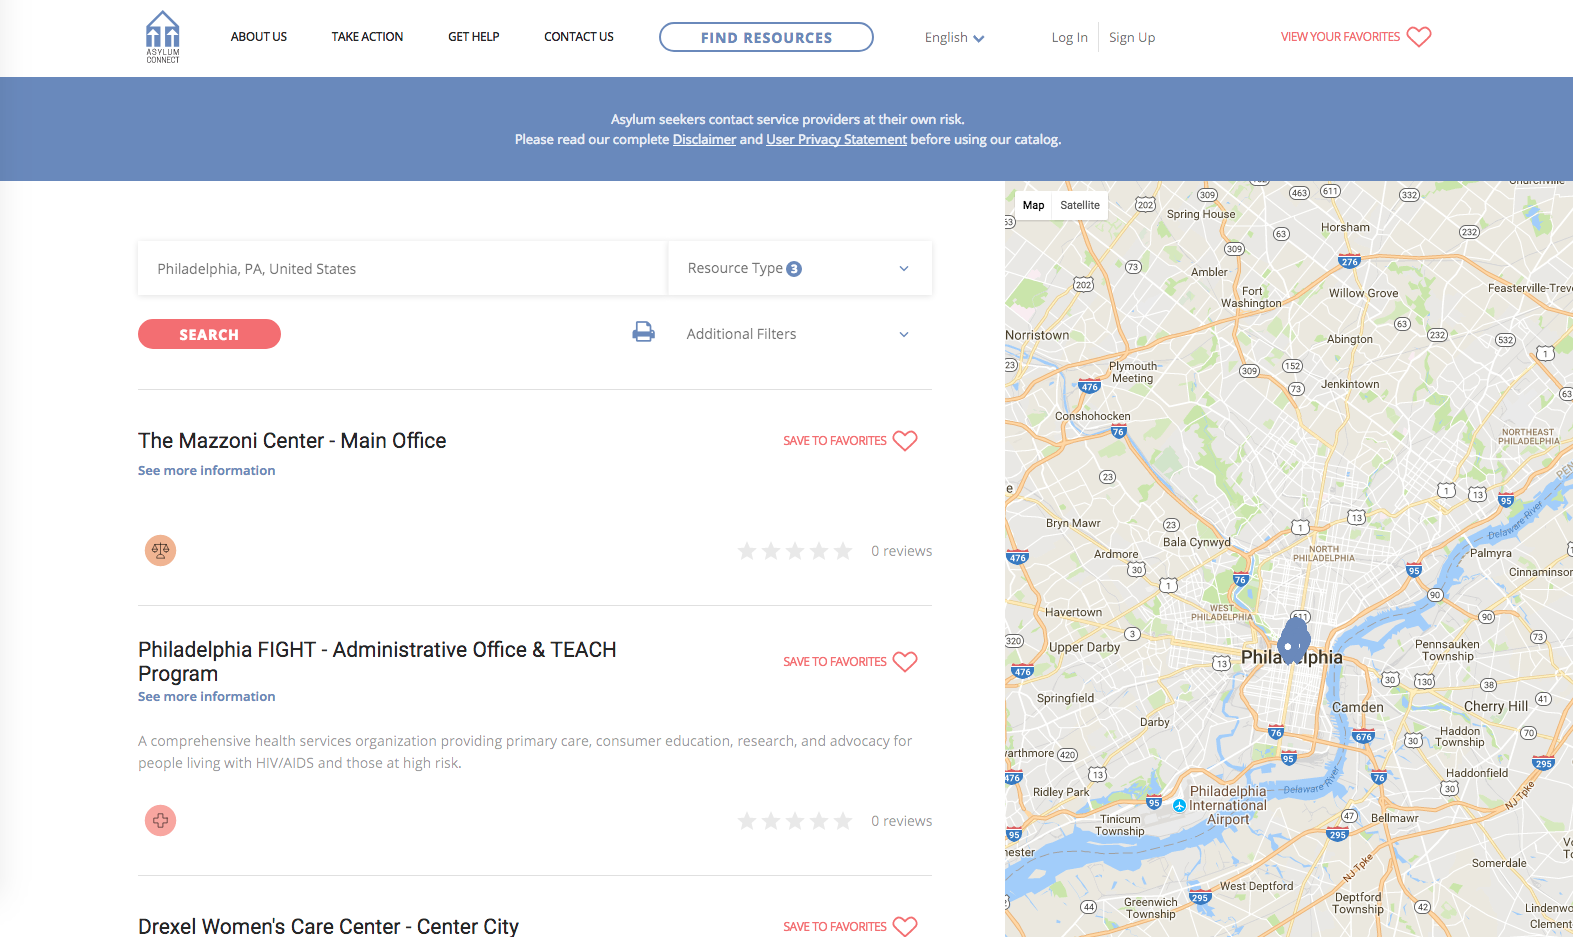Open the User Privacy Statement link
The image size is (1573, 937).
click(x=836, y=140)
